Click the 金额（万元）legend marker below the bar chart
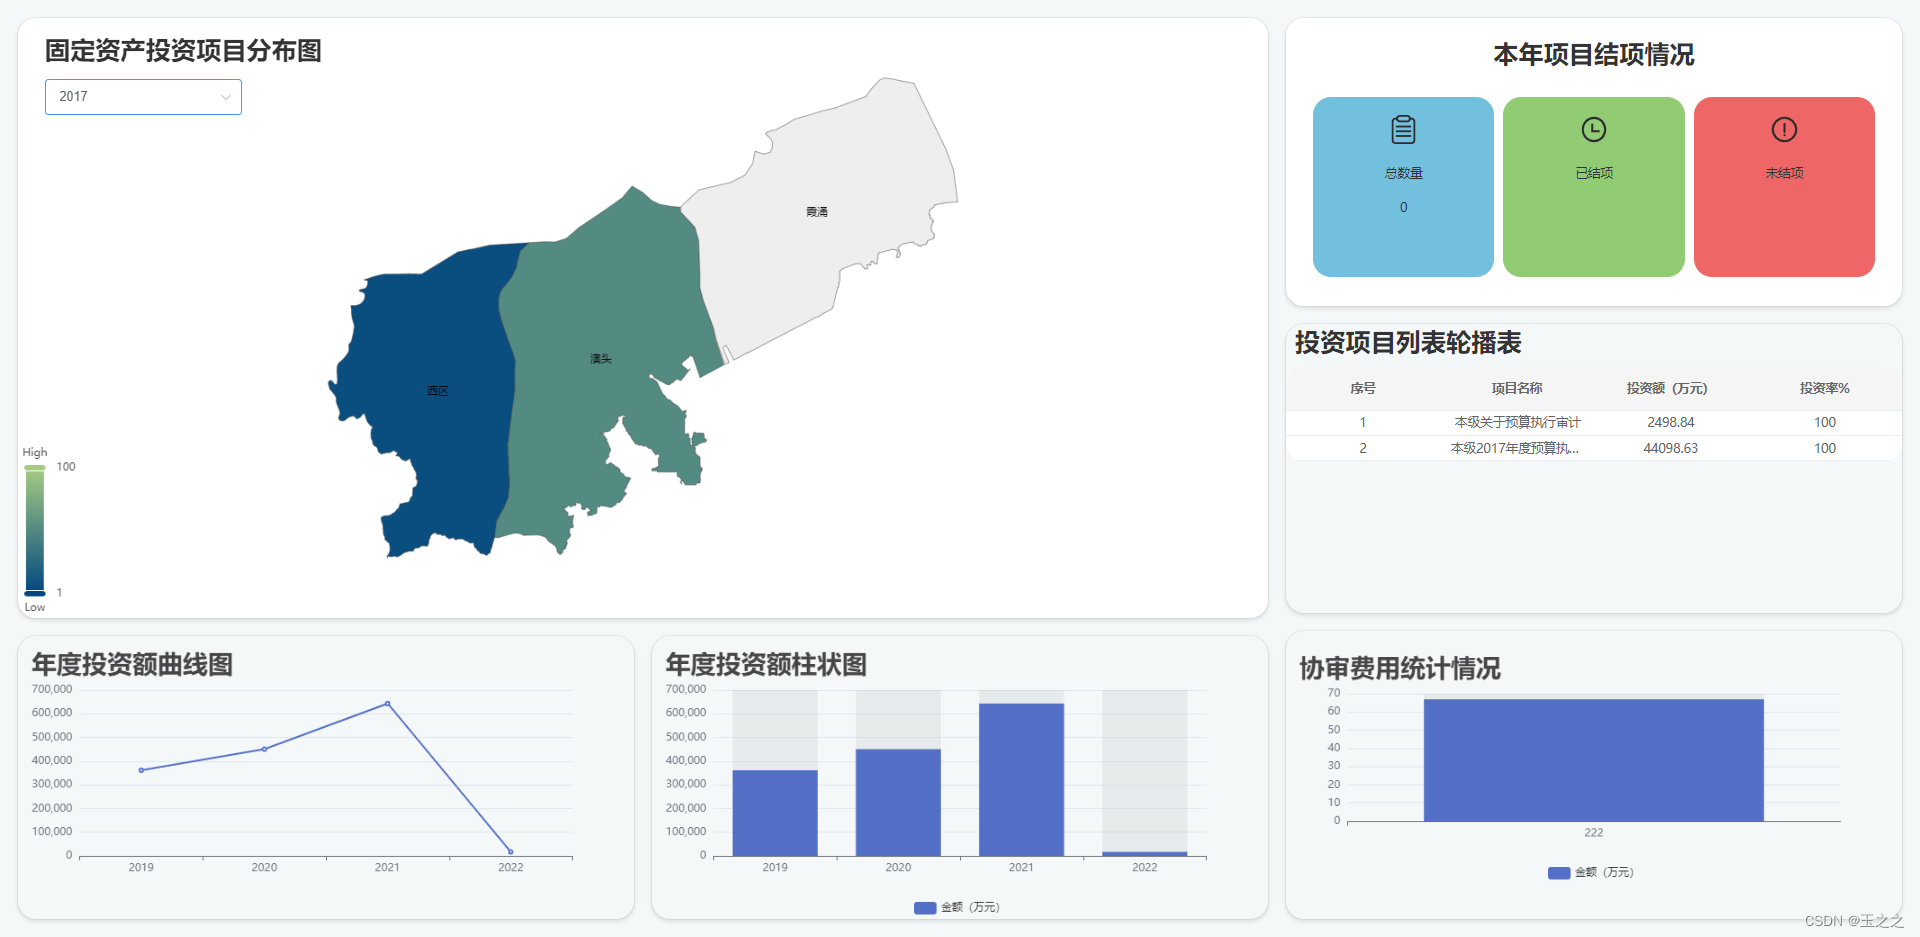1920x937 pixels. pos(924,908)
